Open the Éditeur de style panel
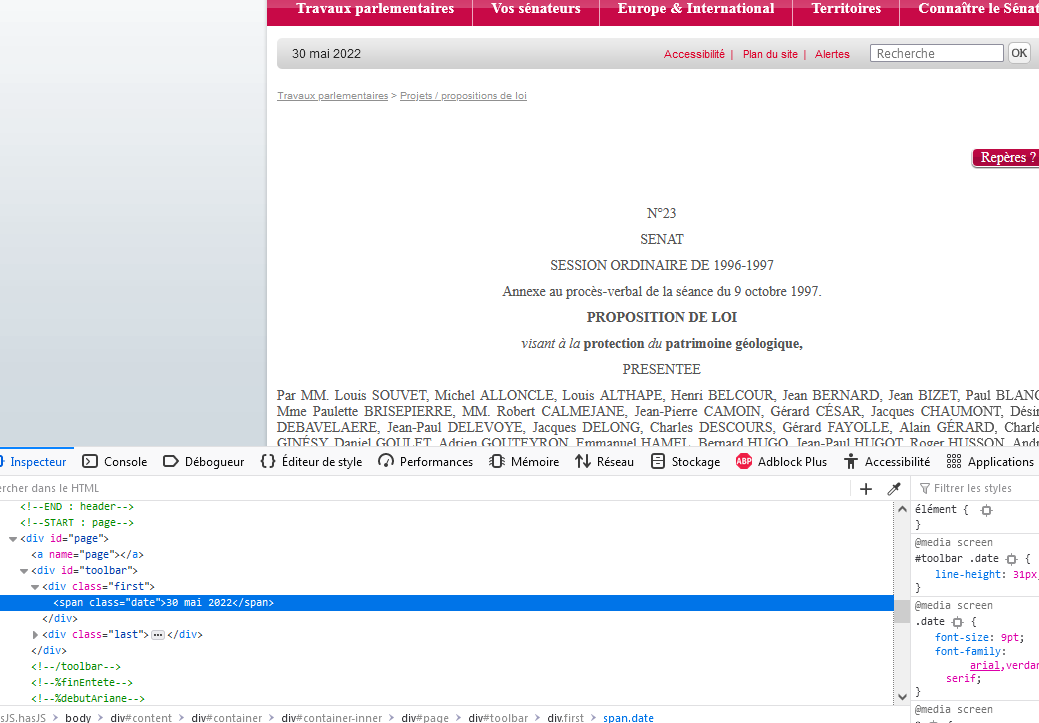 [x=311, y=462]
